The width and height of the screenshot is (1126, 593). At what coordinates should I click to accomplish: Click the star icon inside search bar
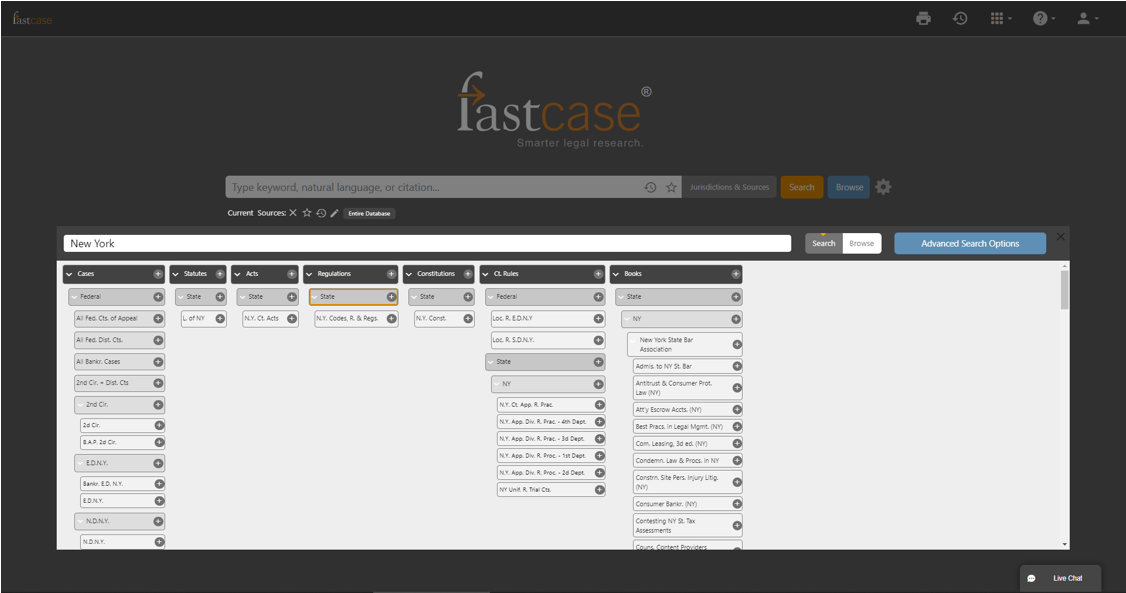[x=672, y=187]
